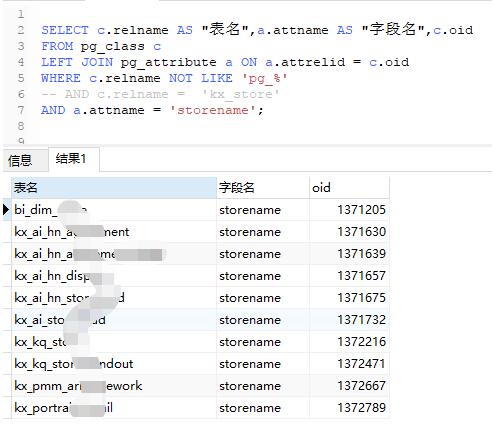Screen dimensions: 495x439
Task: Select the oid cell 1371657
Action: pyautogui.click(x=349, y=276)
